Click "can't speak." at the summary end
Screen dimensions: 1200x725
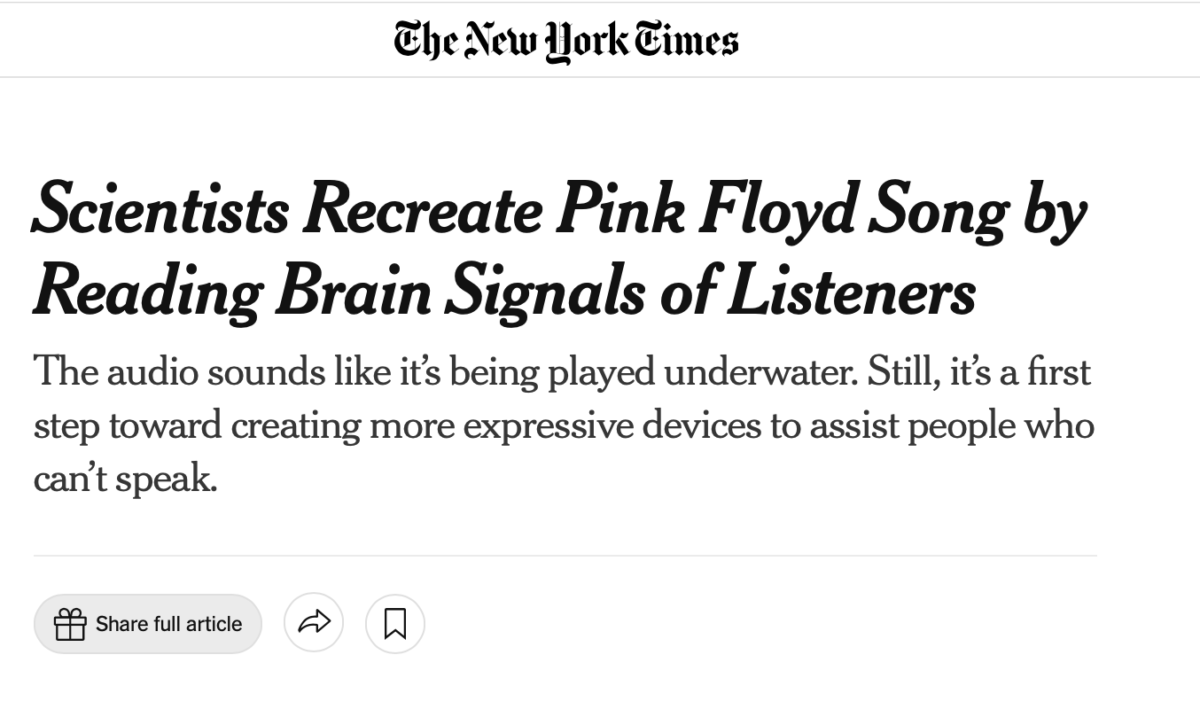click(124, 480)
